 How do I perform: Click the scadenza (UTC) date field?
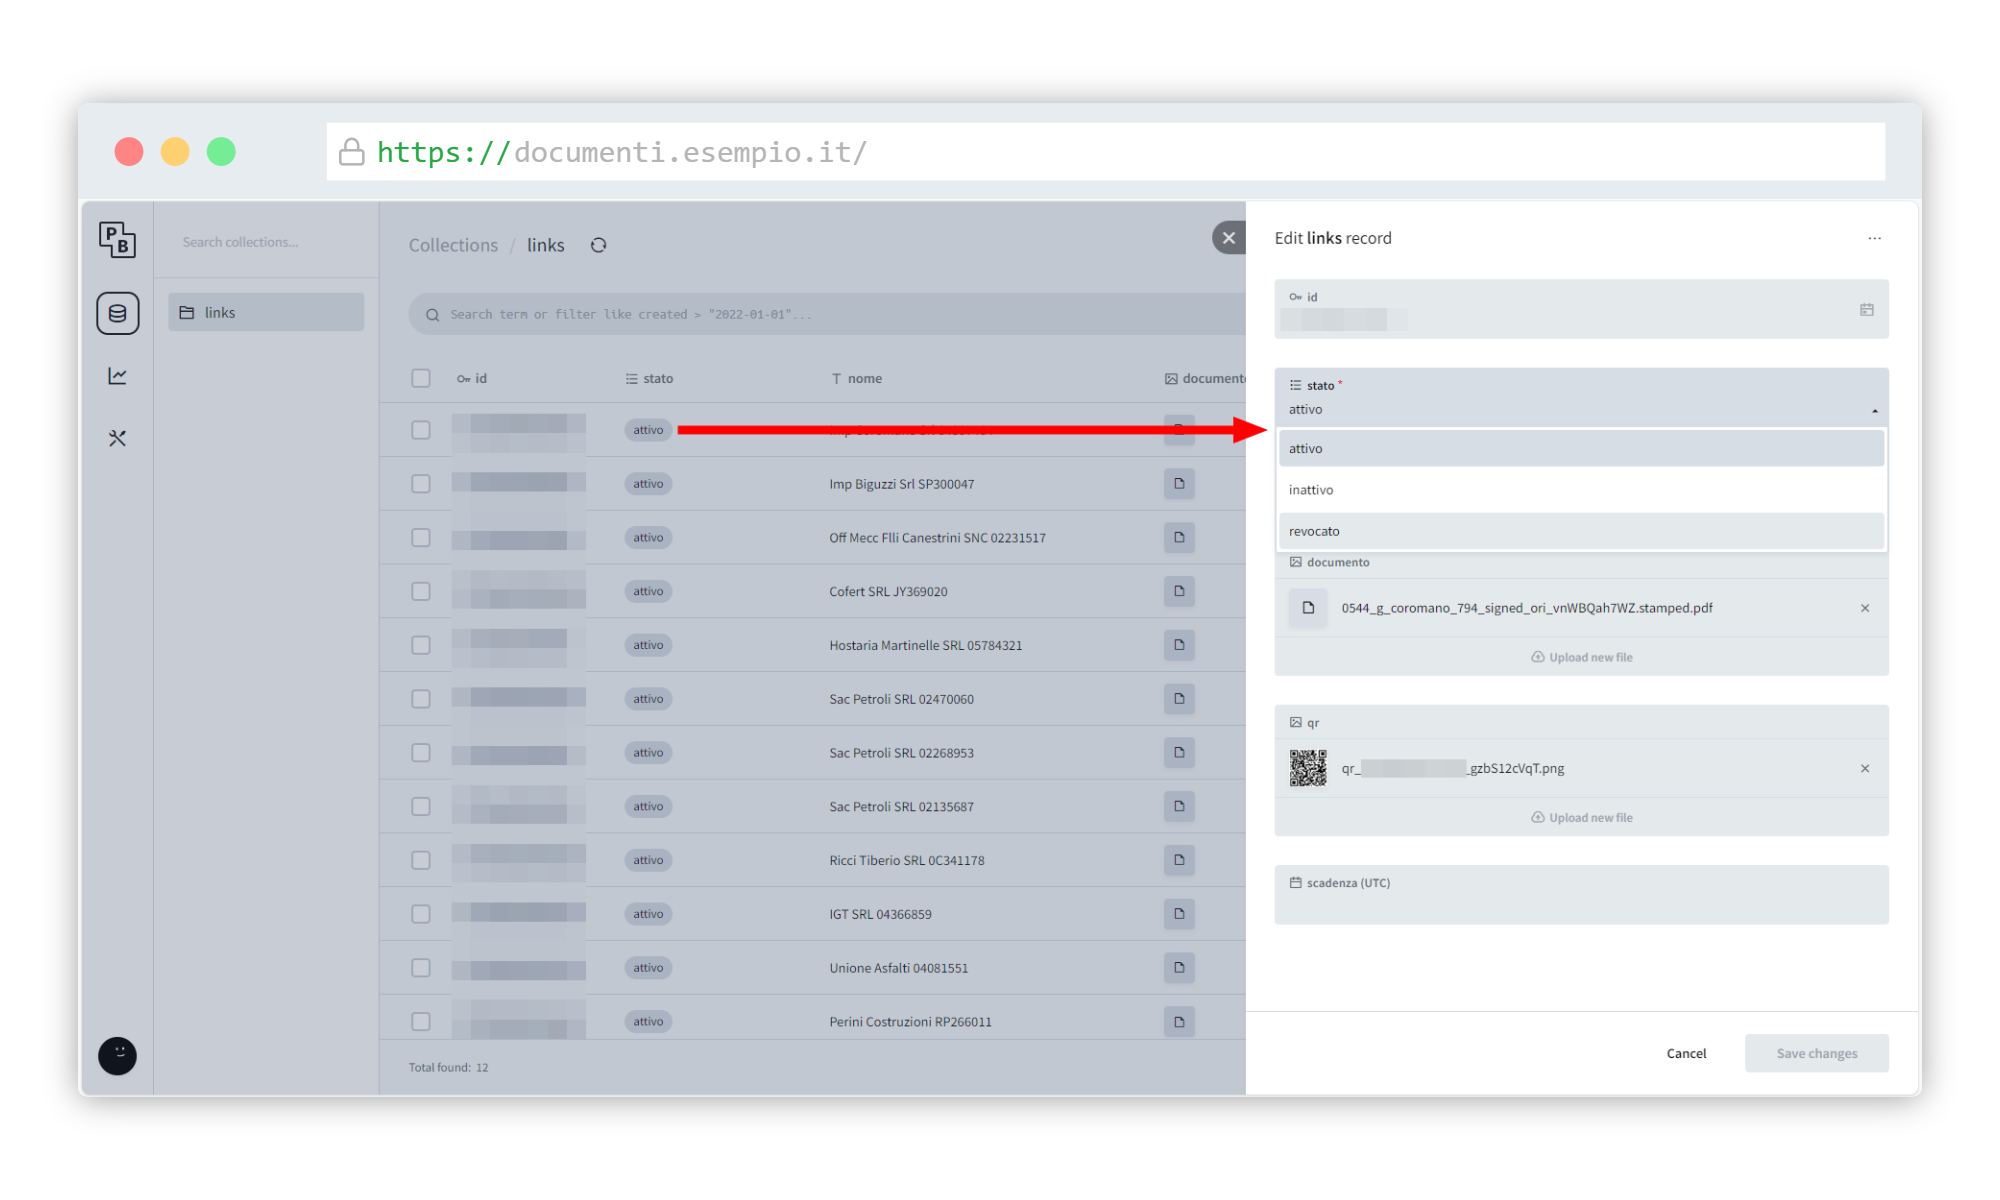[1581, 894]
